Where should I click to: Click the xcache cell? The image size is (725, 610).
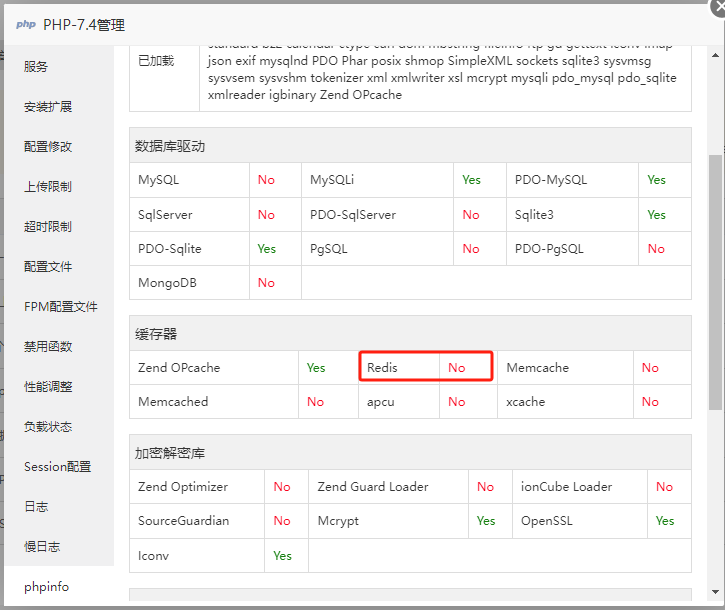pyautogui.click(x=565, y=401)
